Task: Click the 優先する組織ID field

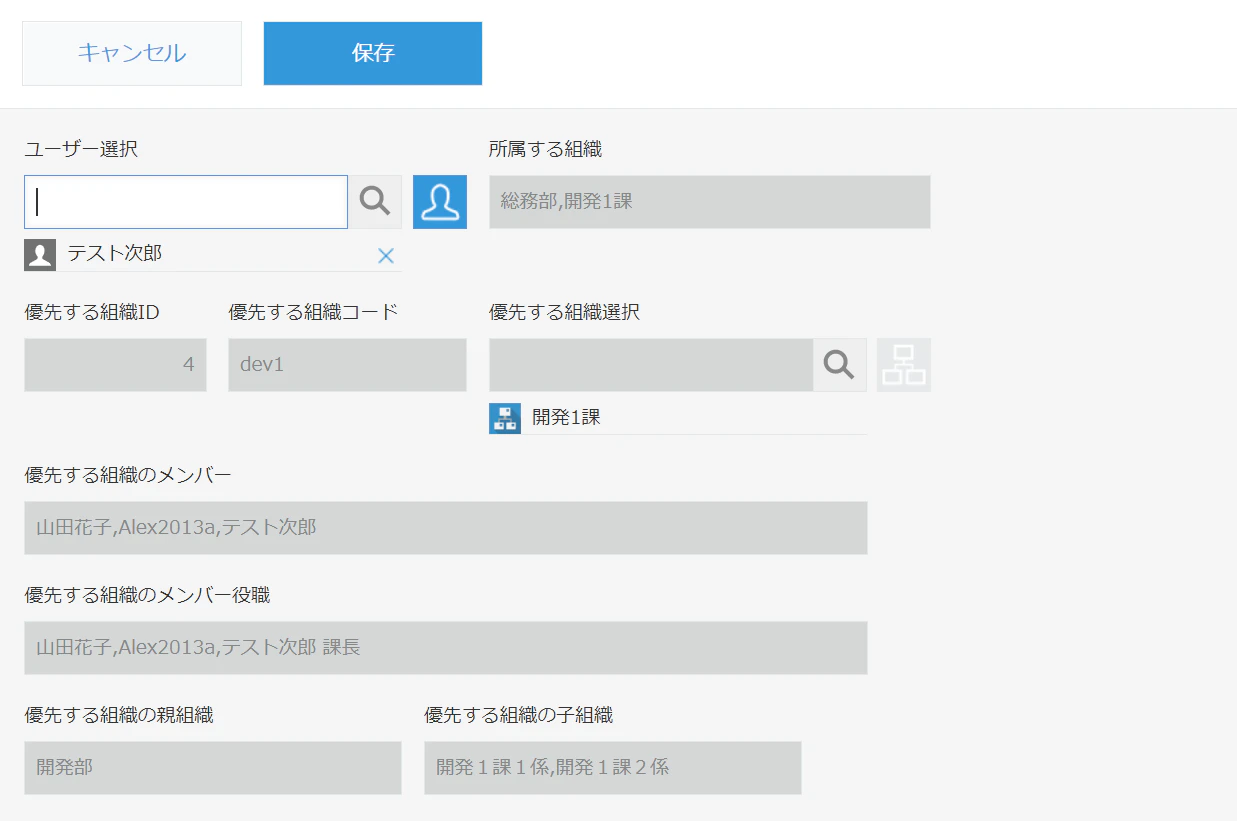Action: click(x=115, y=365)
